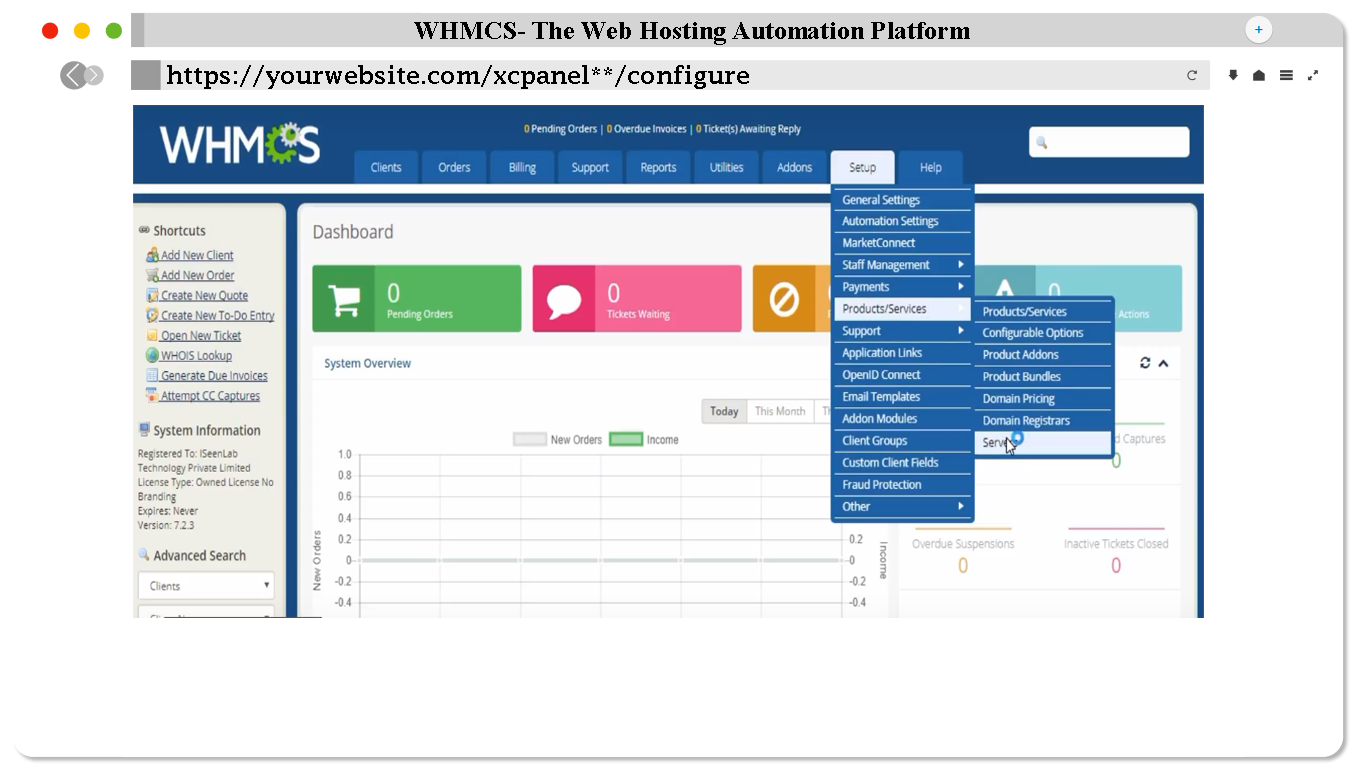Click the WHMCS logo

[240, 144]
